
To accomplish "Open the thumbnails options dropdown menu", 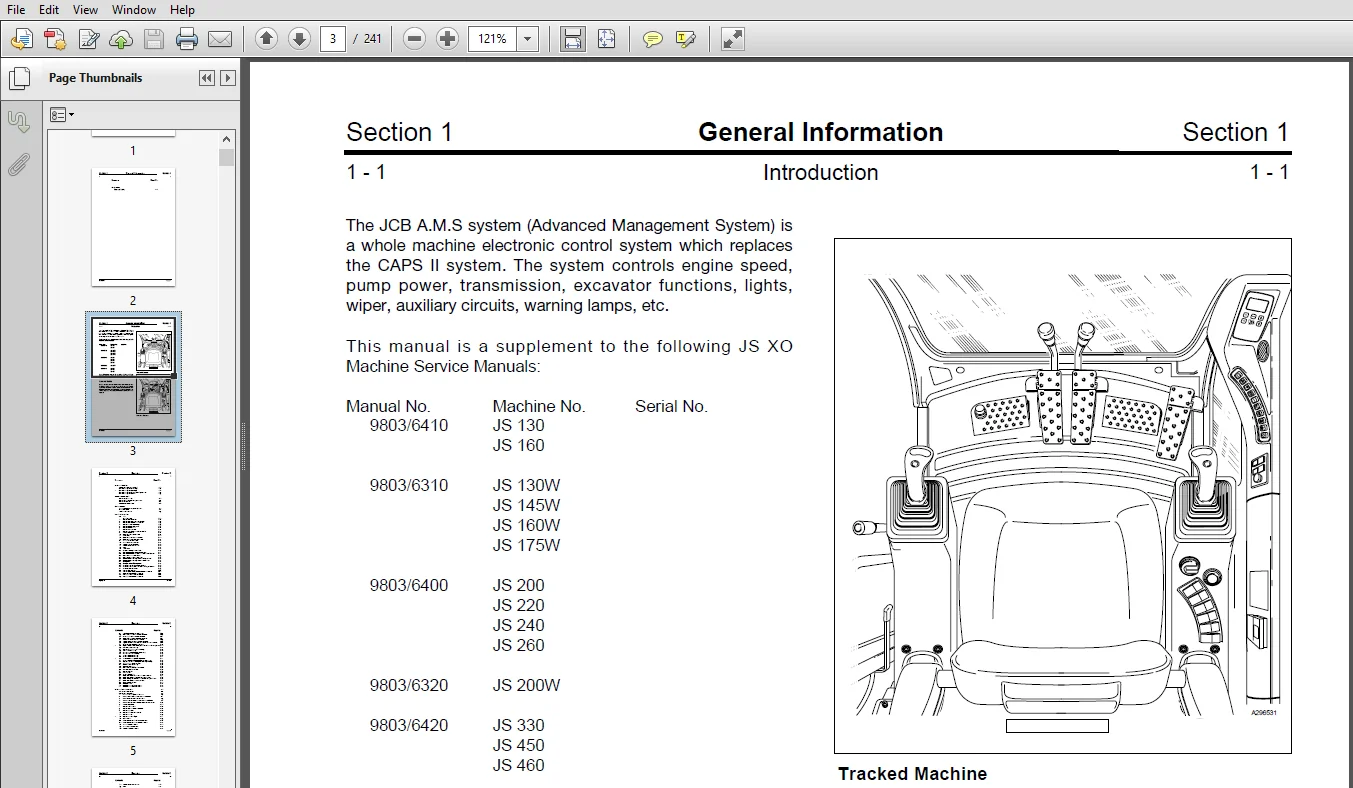I will pyautogui.click(x=62, y=115).
